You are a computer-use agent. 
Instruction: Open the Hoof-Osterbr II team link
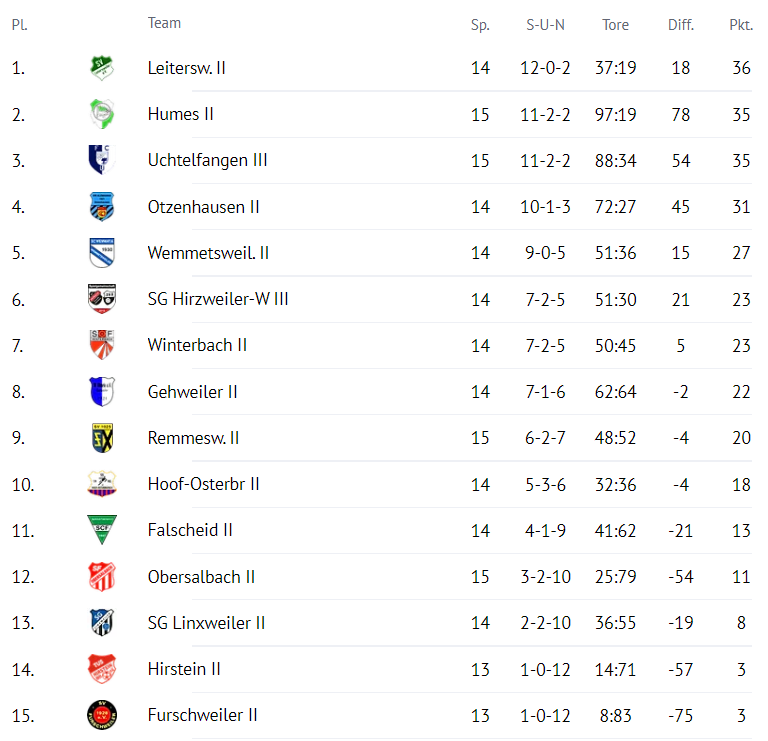coord(203,484)
